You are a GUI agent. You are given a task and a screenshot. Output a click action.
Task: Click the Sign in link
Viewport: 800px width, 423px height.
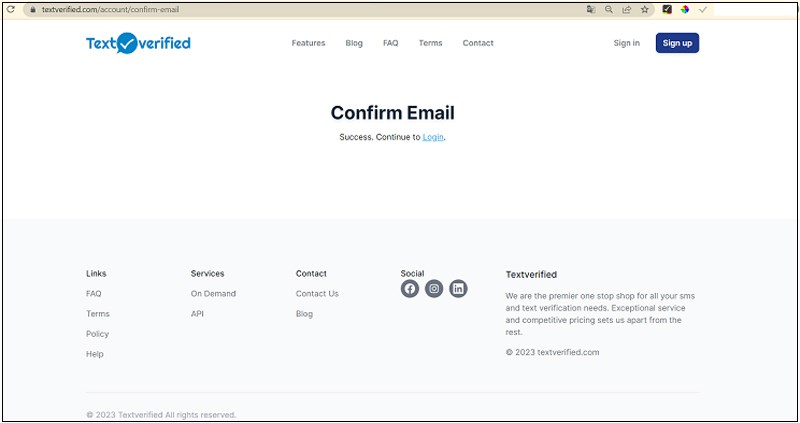coord(626,43)
